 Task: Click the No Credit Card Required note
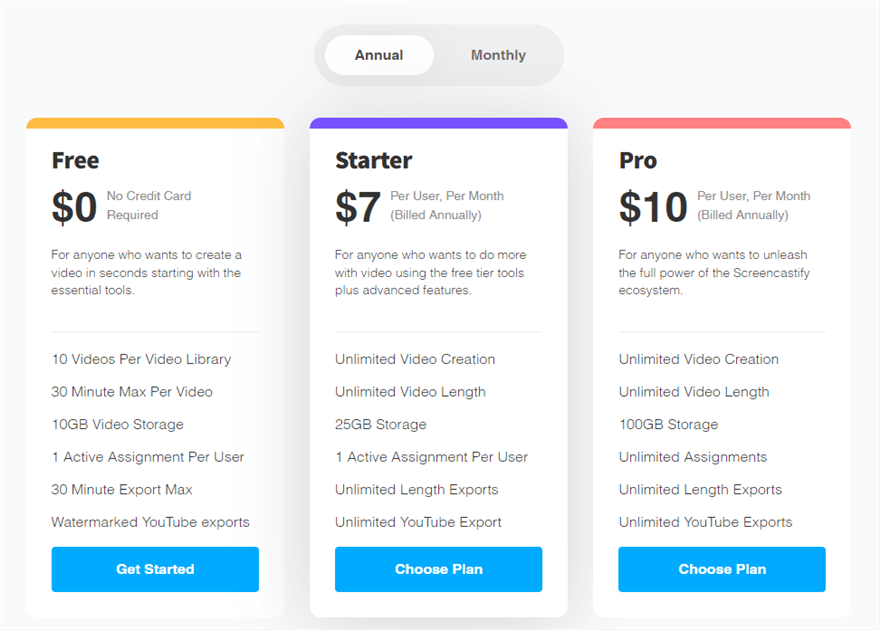[x=149, y=205]
